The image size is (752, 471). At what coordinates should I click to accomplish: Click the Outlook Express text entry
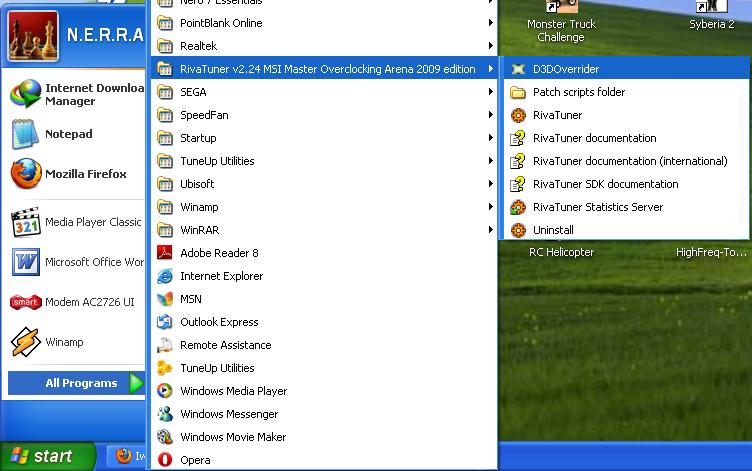pyautogui.click(x=219, y=322)
